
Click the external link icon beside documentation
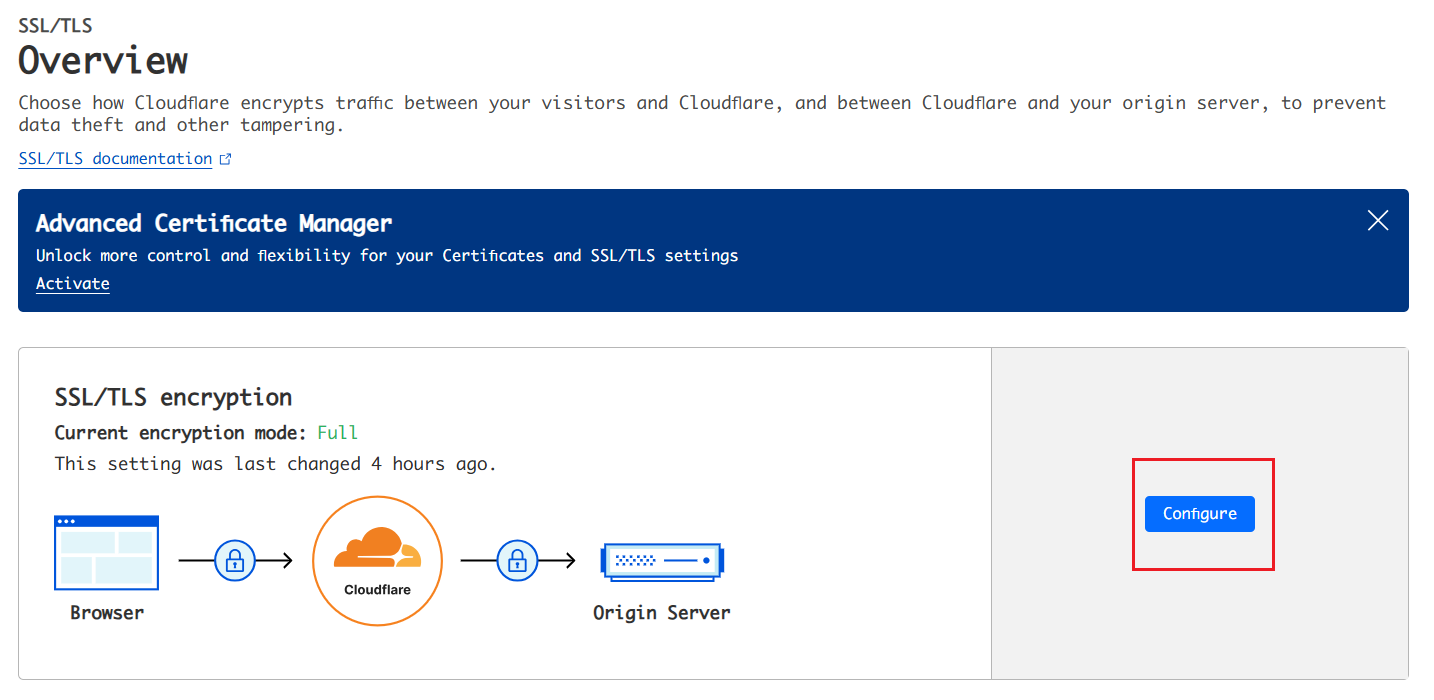[225, 159]
